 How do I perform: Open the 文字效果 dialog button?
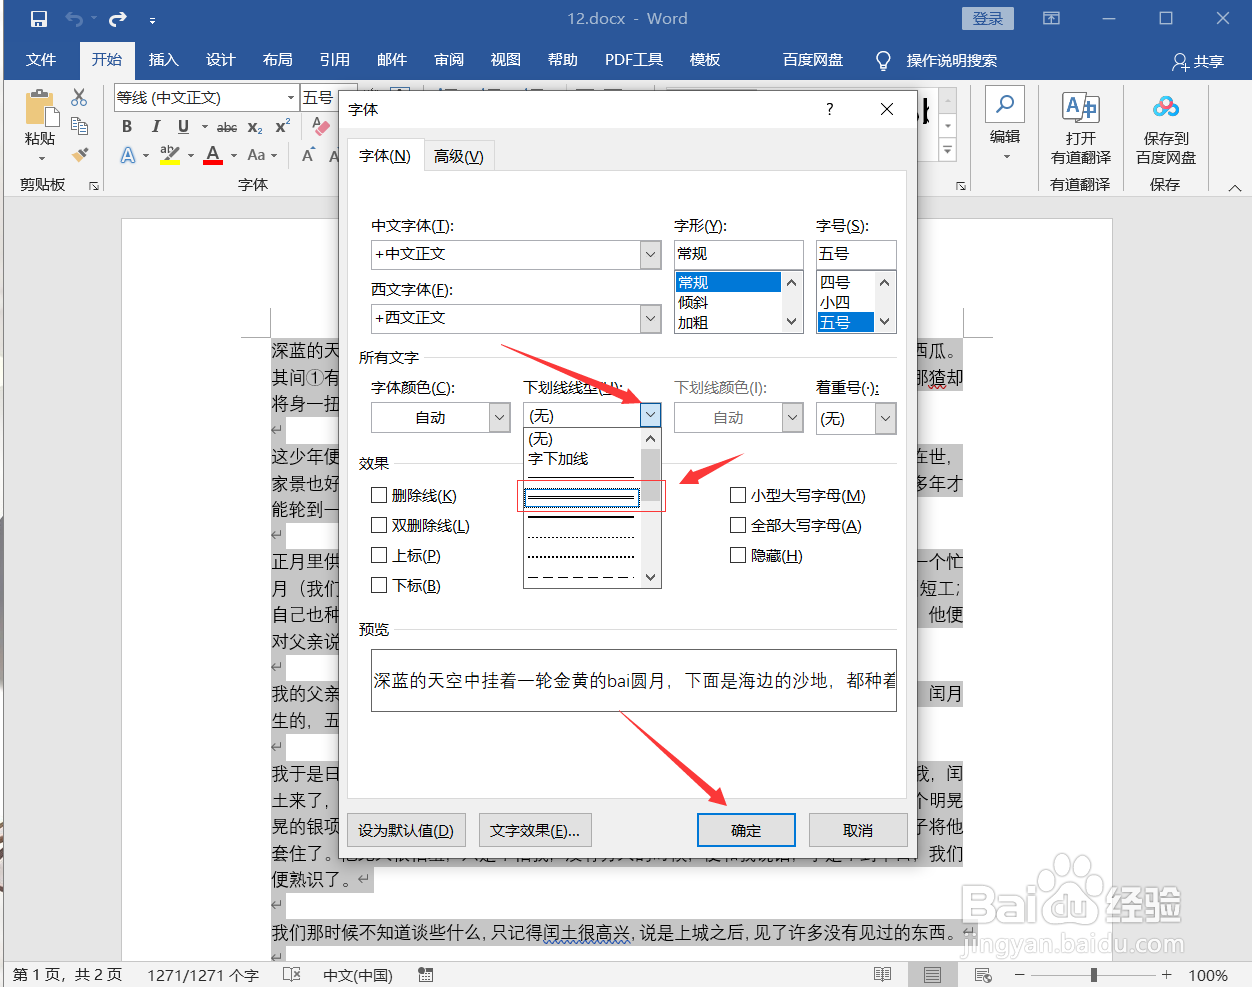coord(535,829)
